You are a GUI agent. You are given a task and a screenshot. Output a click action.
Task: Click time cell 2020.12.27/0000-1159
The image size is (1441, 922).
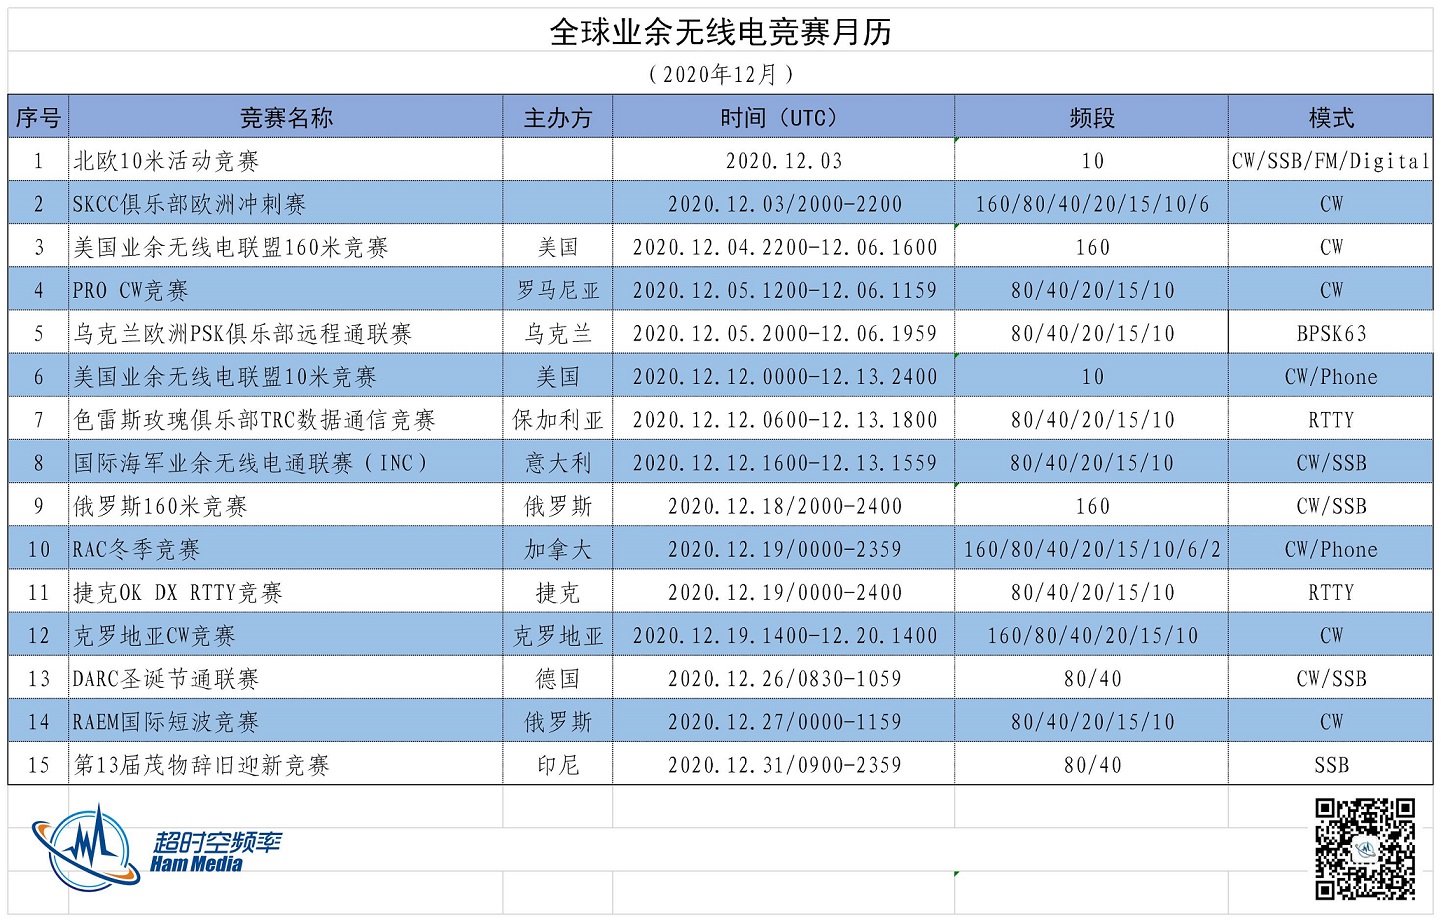[784, 721]
